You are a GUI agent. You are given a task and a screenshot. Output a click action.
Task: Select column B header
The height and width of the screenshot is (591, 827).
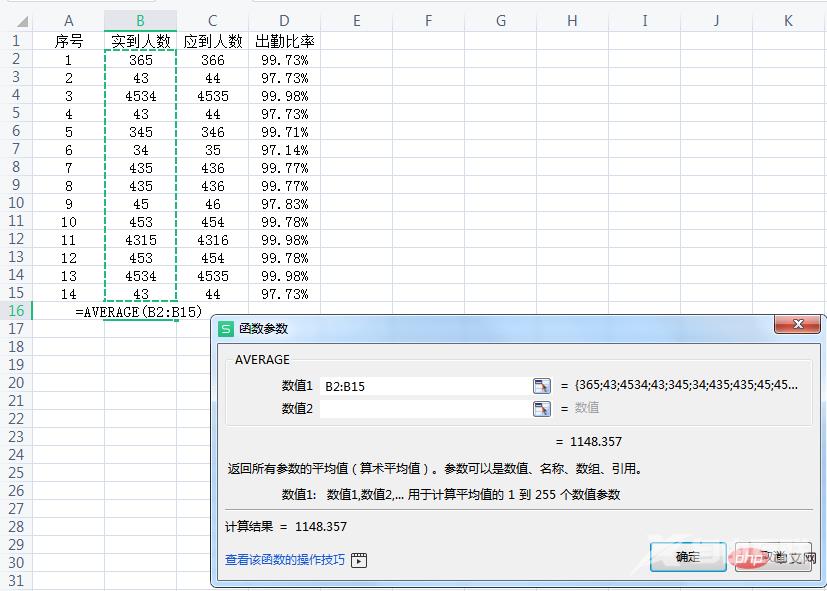click(x=140, y=20)
